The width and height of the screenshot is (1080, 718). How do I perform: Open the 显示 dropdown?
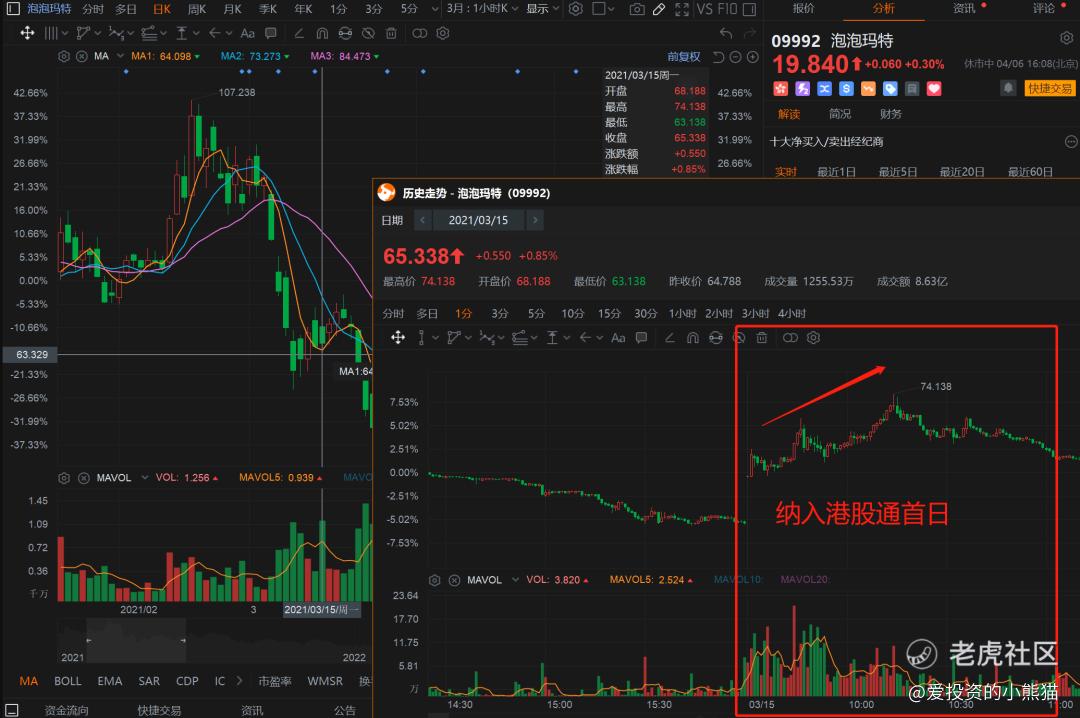[542, 9]
